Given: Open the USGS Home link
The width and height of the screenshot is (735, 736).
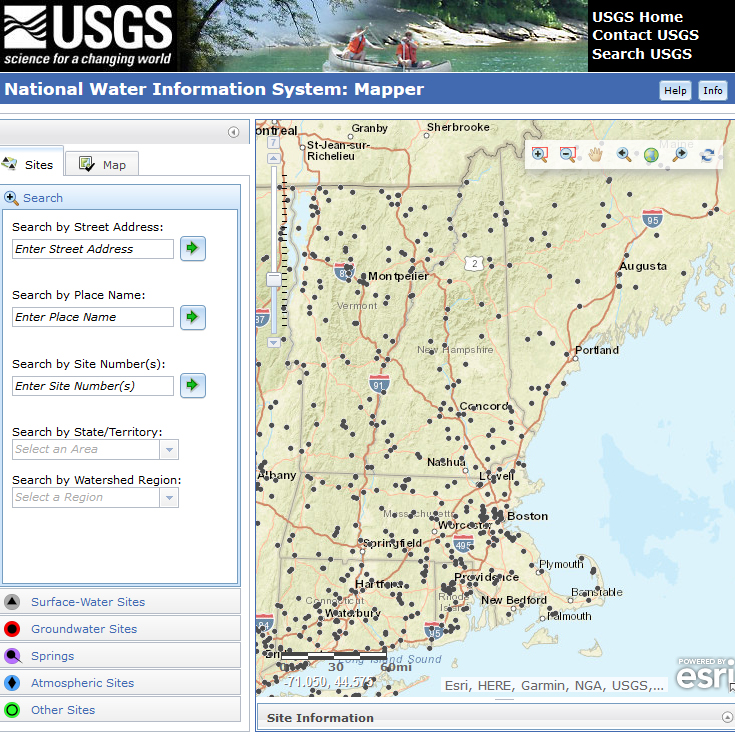Looking at the screenshot, I should [637, 17].
